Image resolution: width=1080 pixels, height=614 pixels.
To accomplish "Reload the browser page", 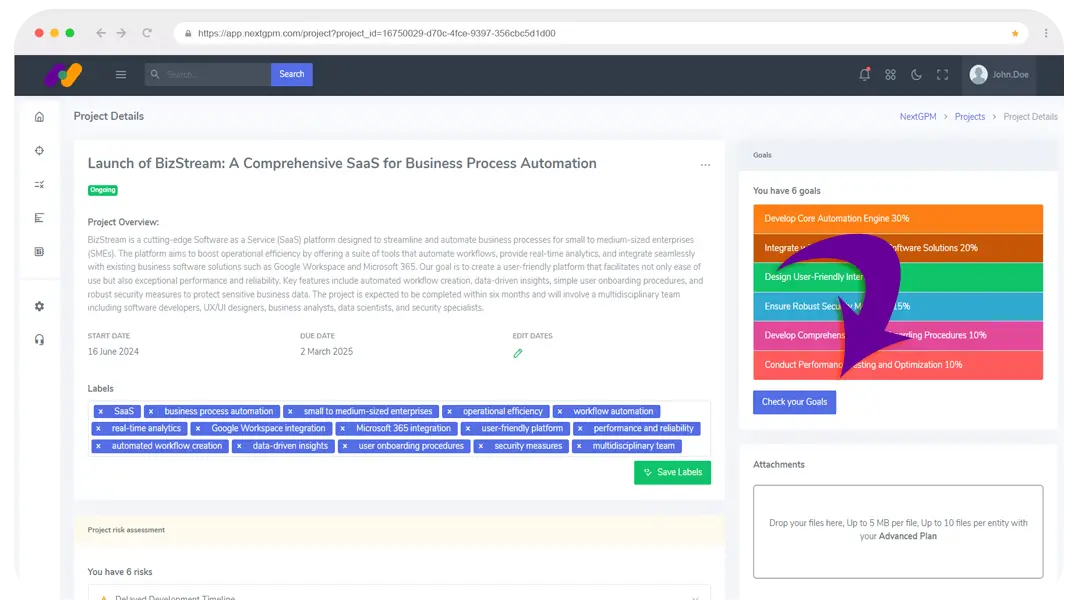I will 147,33.
